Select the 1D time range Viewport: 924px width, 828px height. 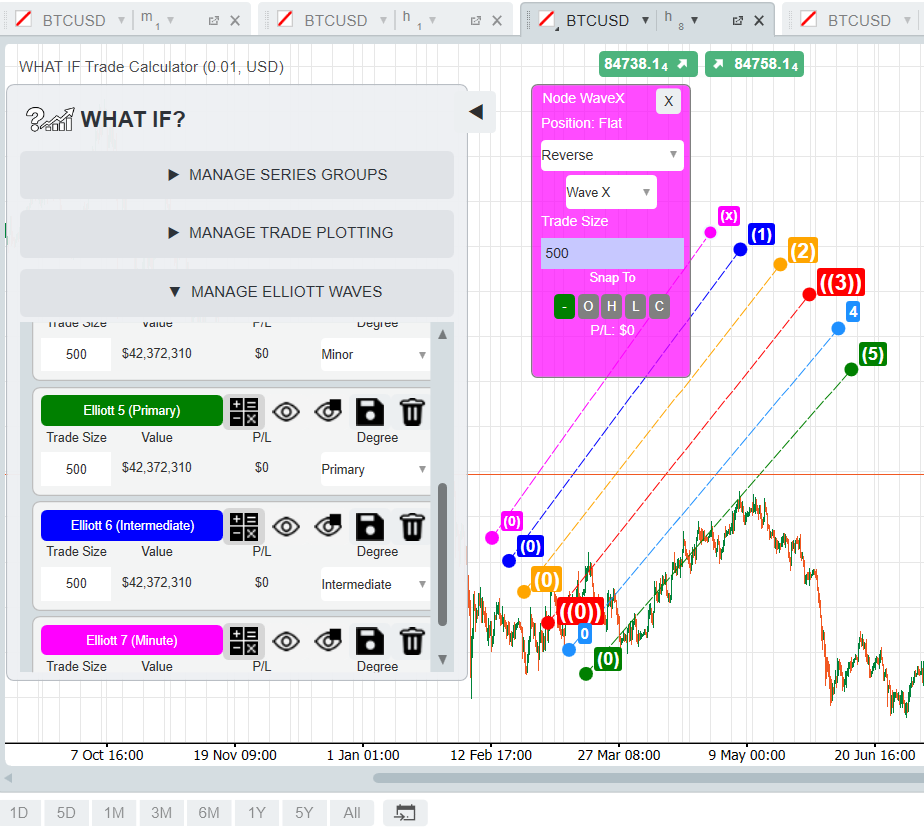tap(19, 813)
